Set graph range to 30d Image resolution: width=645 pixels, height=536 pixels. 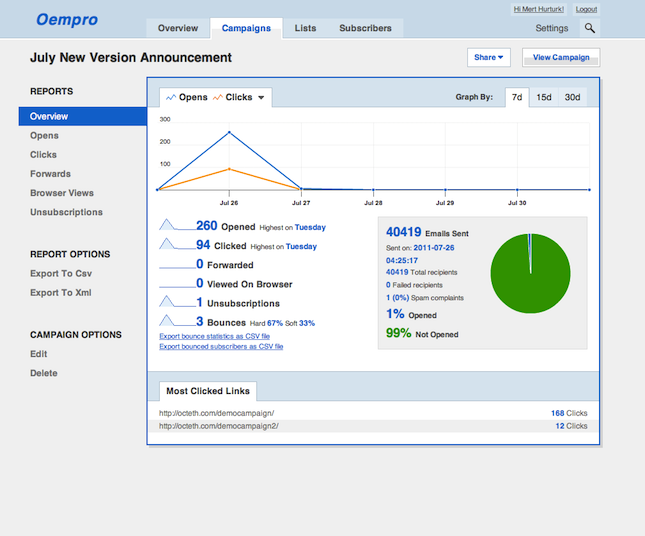click(x=572, y=98)
